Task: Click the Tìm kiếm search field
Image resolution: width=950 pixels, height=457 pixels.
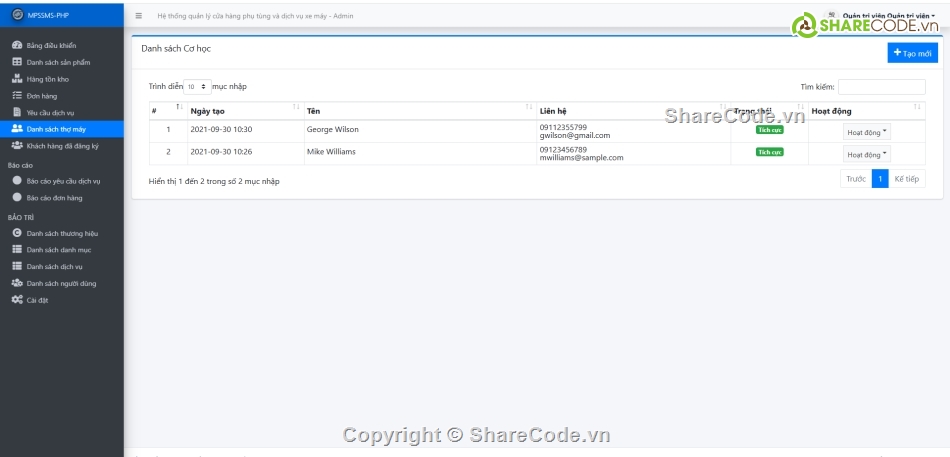Action: click(881, 87)
